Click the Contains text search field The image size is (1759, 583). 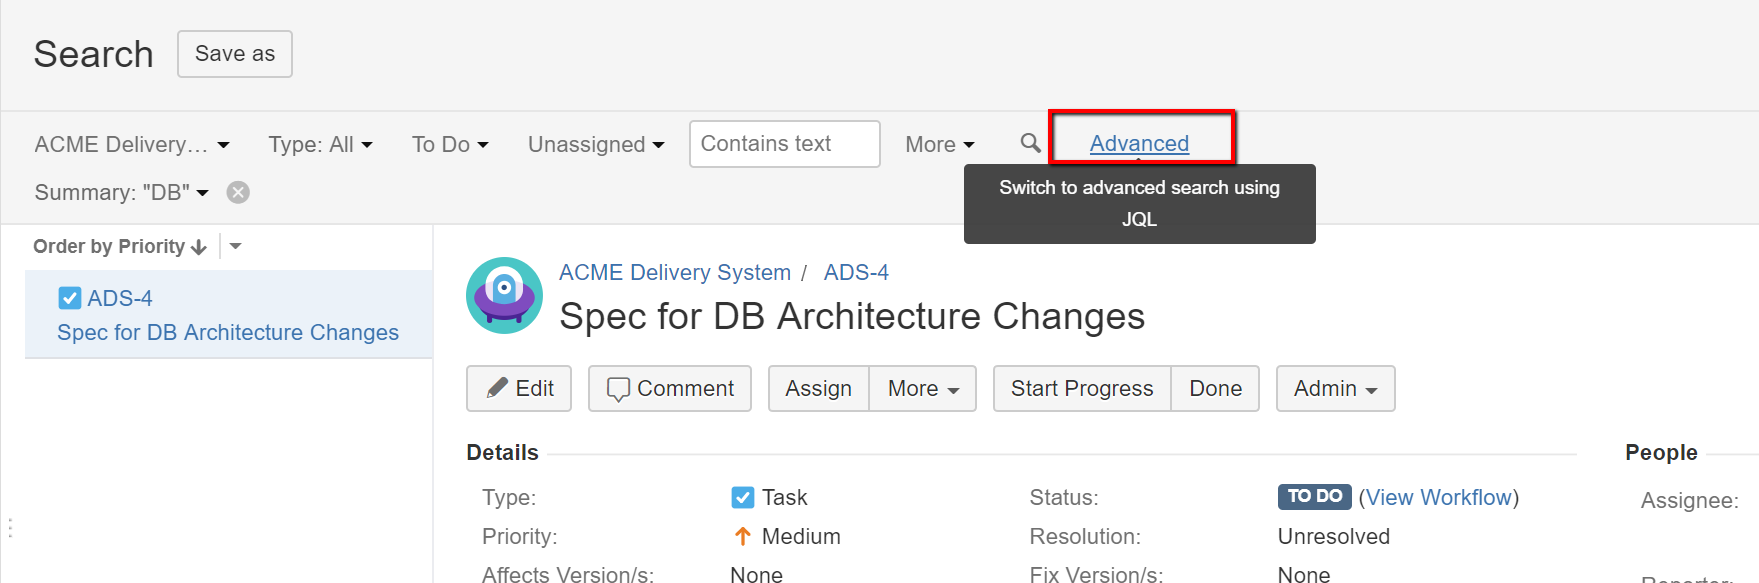coord(785,144)
